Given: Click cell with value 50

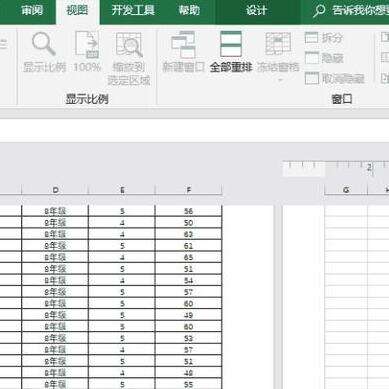Looking at the screenshot, I should pos(189,223).
